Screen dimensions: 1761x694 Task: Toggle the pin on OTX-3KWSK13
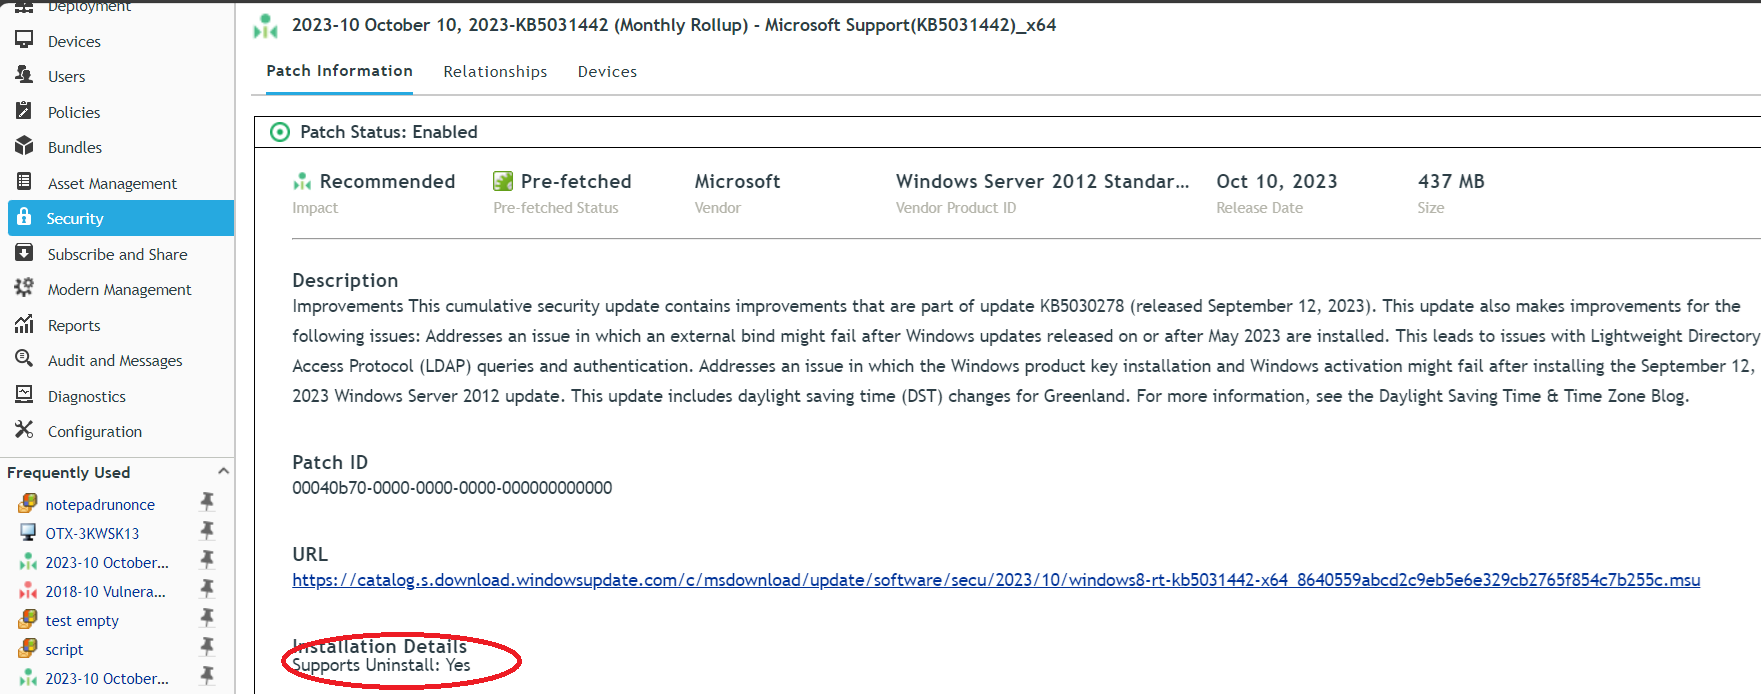(208, 531)
